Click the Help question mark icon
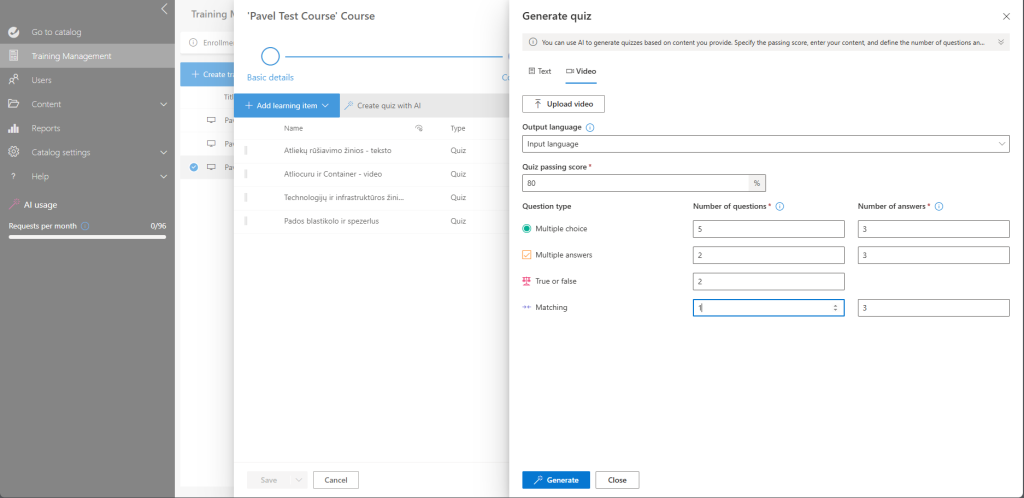 pos(13,177)
